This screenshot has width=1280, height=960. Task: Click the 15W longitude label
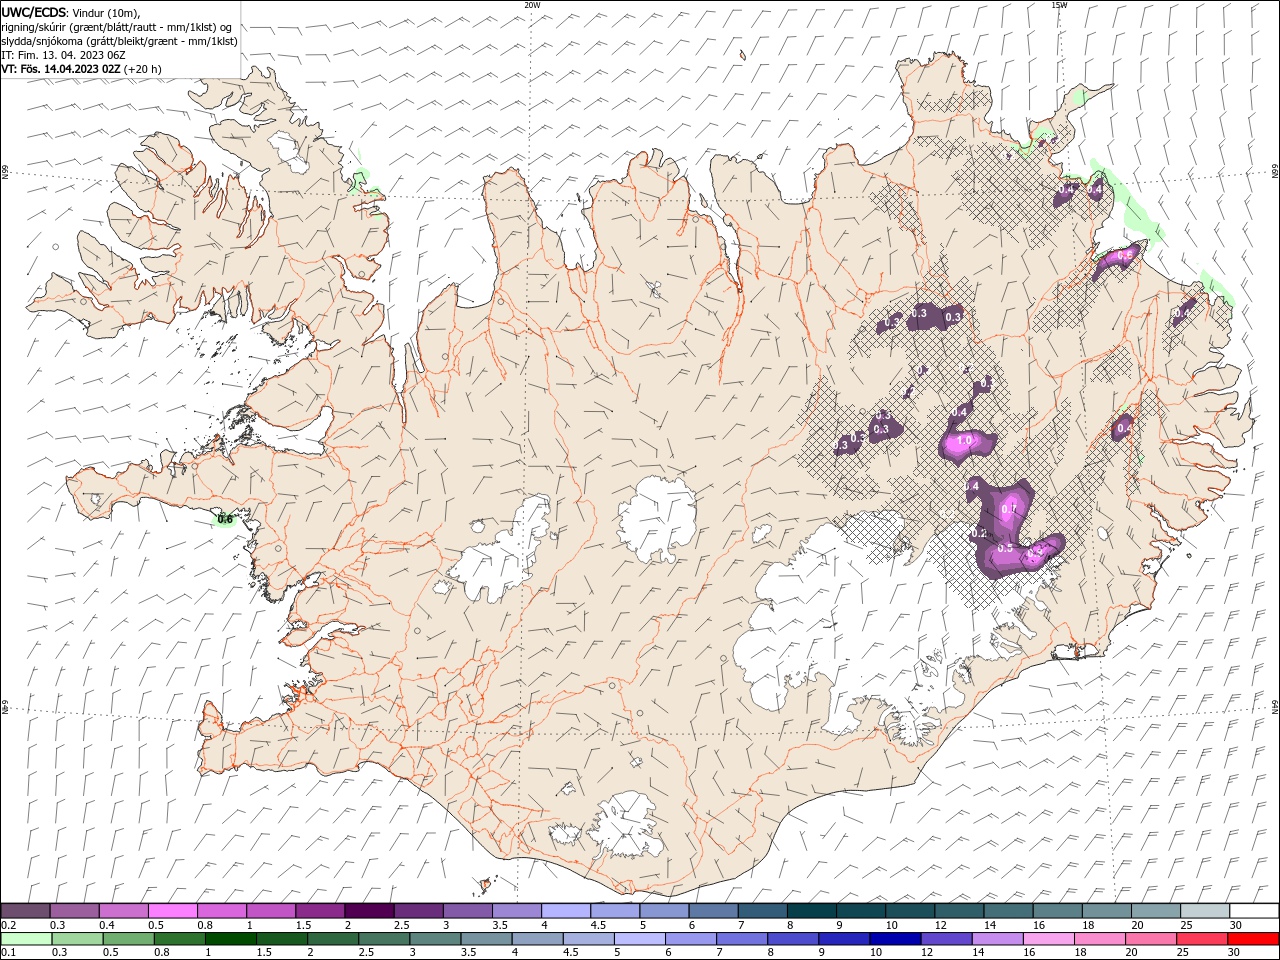point(1059,5)
